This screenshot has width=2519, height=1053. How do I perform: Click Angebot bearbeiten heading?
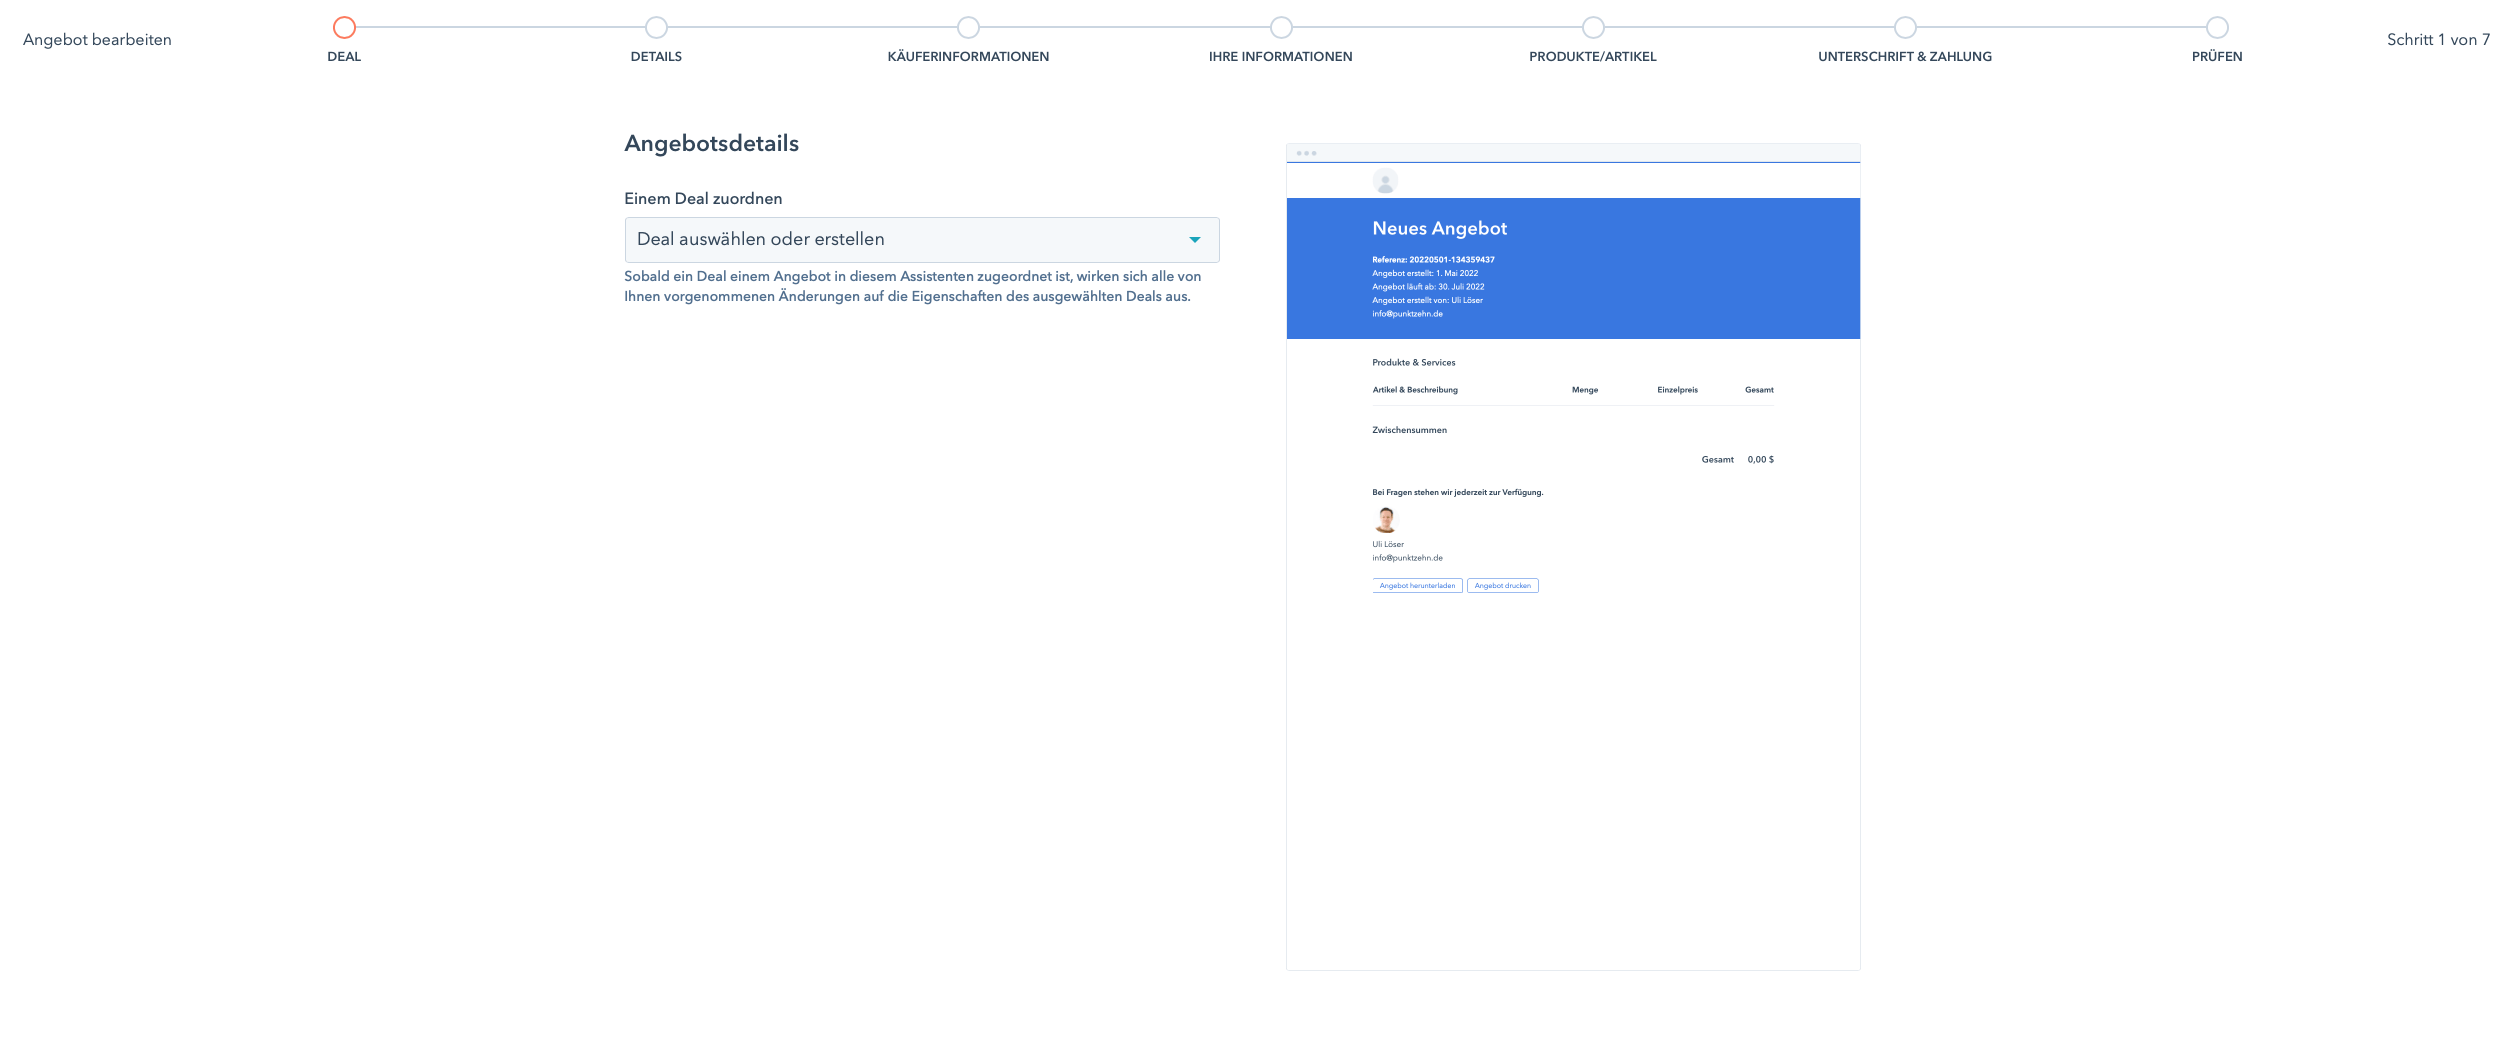[98, 40]
